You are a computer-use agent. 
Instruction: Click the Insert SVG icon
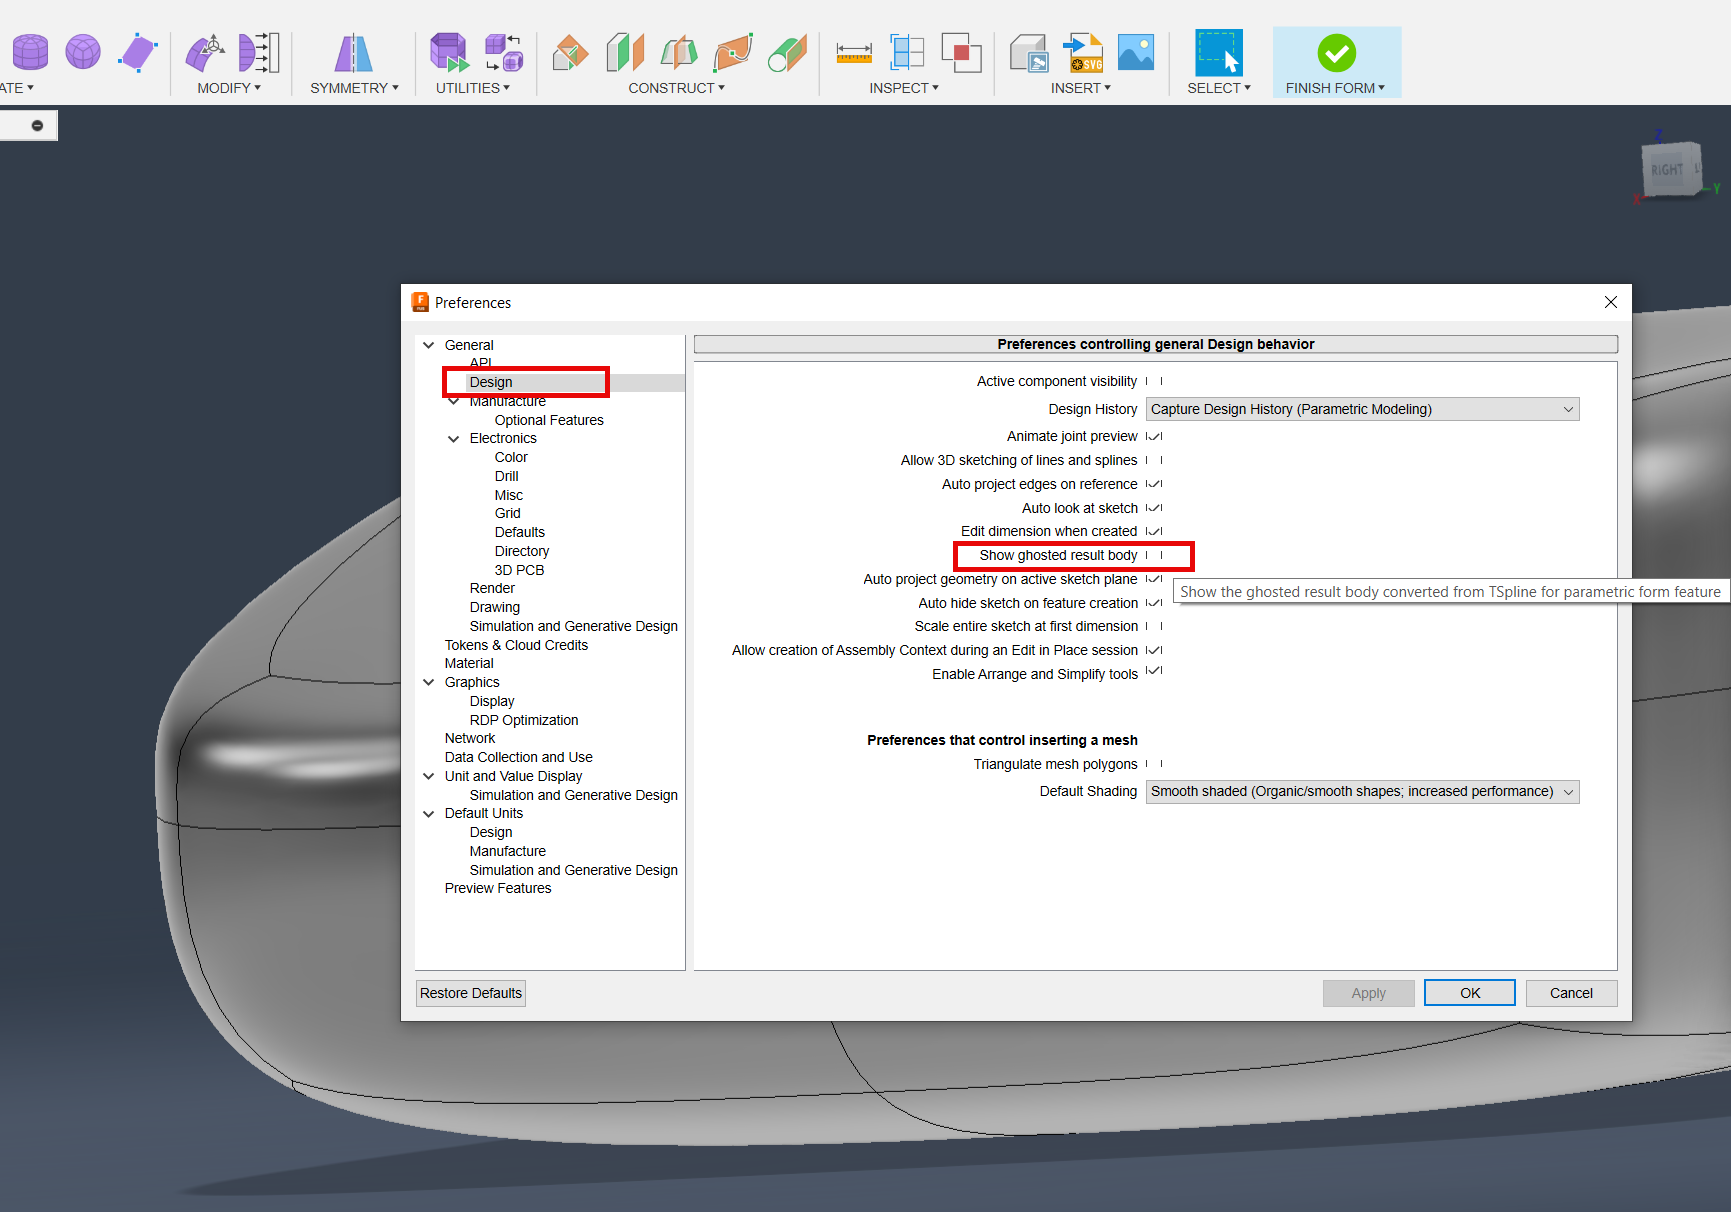tap(1083, 52)
